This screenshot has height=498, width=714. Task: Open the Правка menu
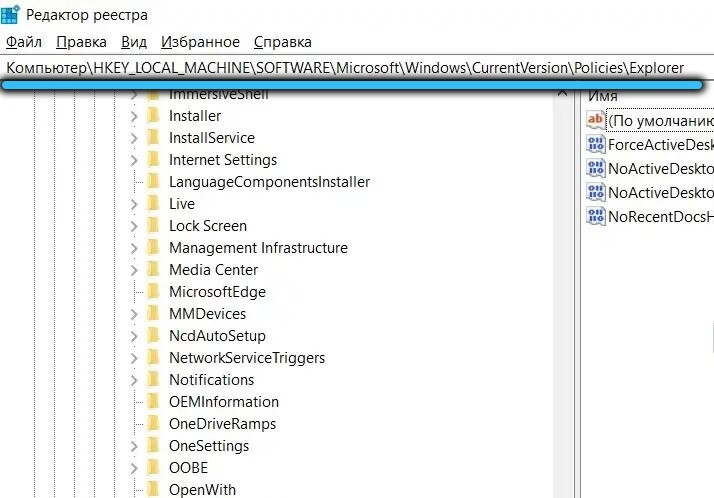[x=82, y=42]
